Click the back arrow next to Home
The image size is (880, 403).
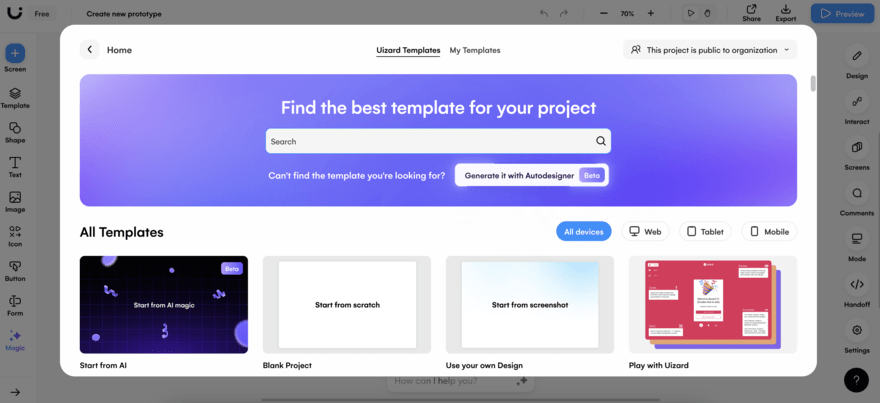(x=90, y=50)
